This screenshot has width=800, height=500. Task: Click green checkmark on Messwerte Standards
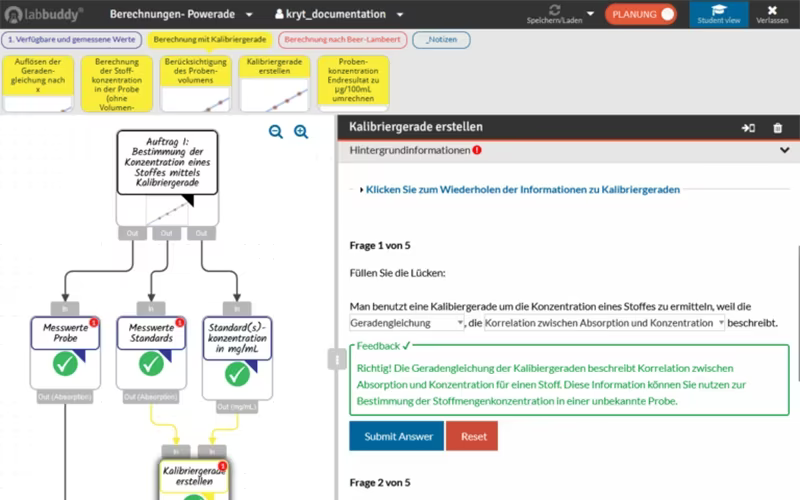pos(151,364)
